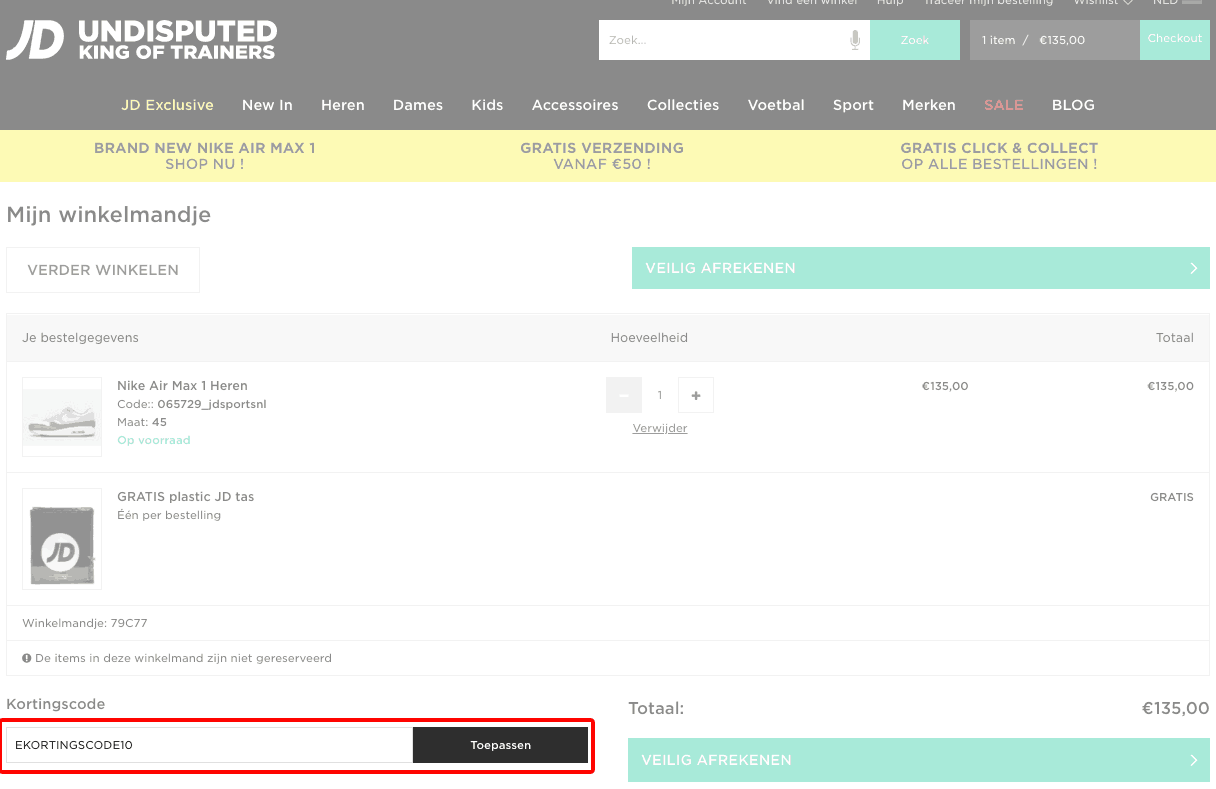This screenshot has height=789, width=1216.
Task: Open the Nike Air Max 1 thumbnail
Action: (62, 417)
